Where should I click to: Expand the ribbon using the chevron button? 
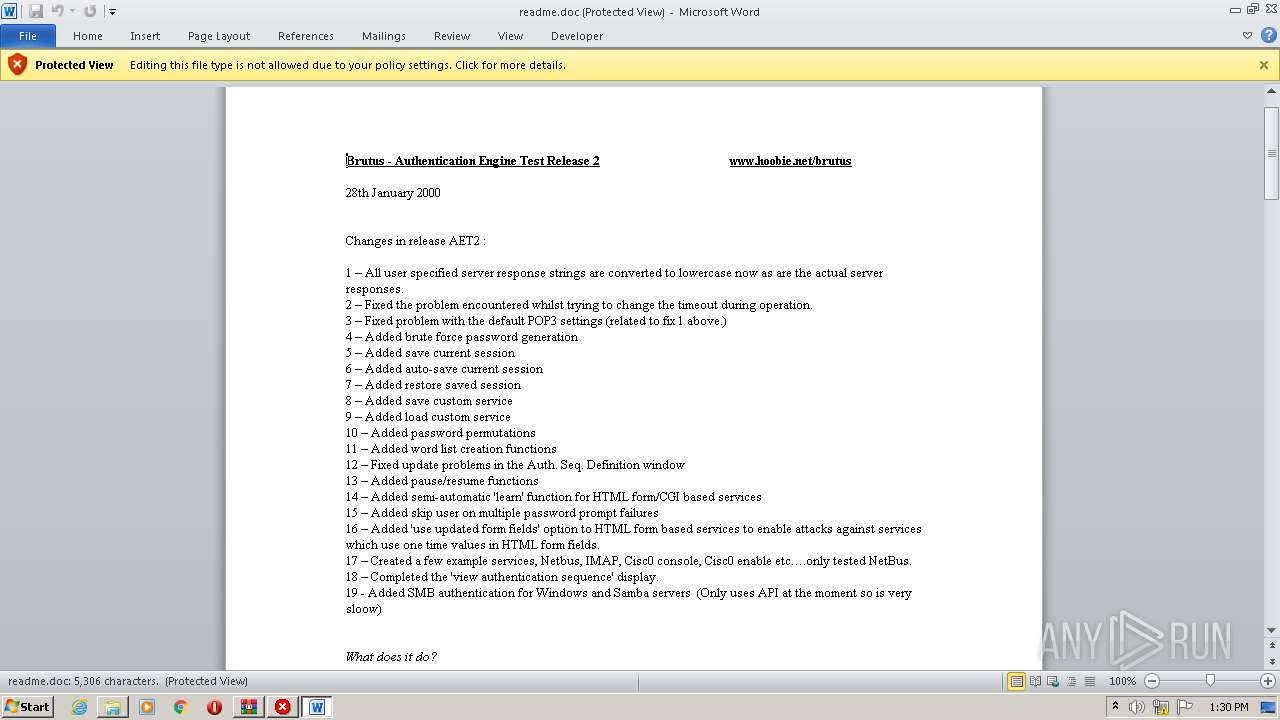(x=1247, y=36)
